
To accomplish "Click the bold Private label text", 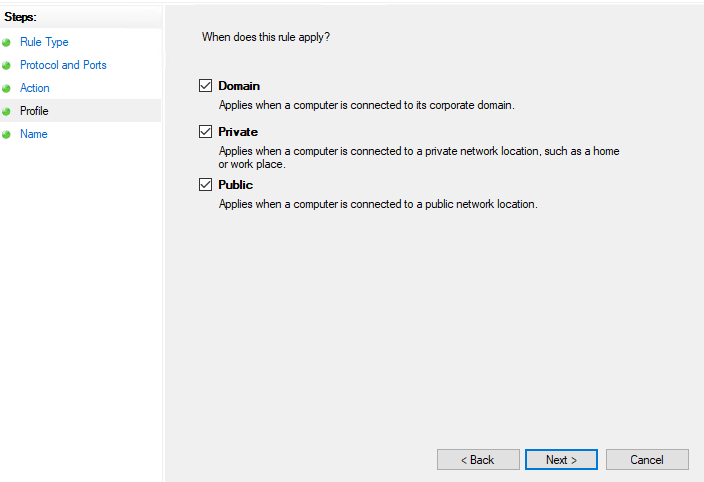I will pos(238,132).
